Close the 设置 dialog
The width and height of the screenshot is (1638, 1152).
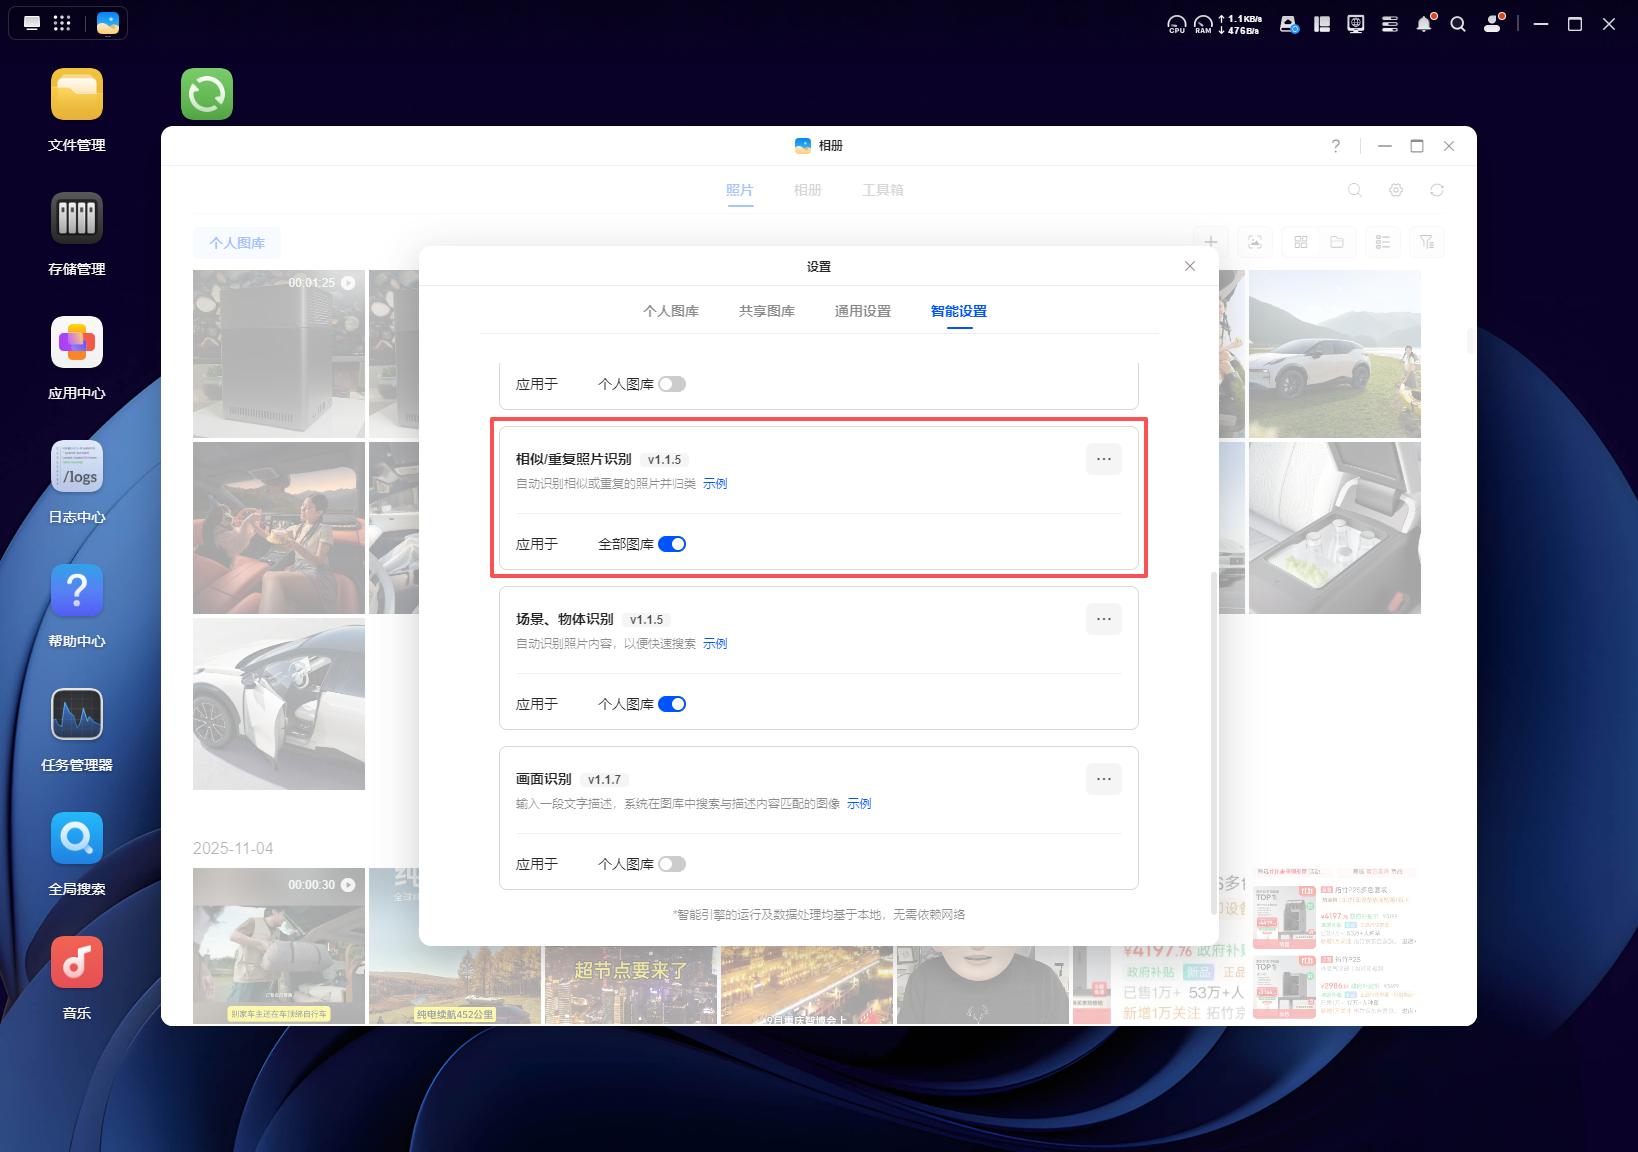(1190, 266)
